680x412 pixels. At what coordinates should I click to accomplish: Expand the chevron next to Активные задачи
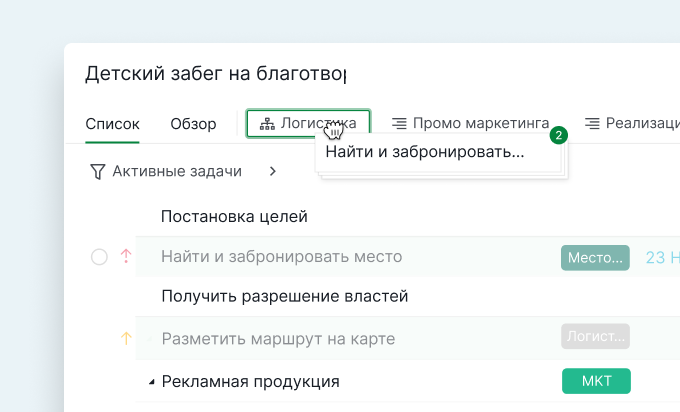(273, 172)
